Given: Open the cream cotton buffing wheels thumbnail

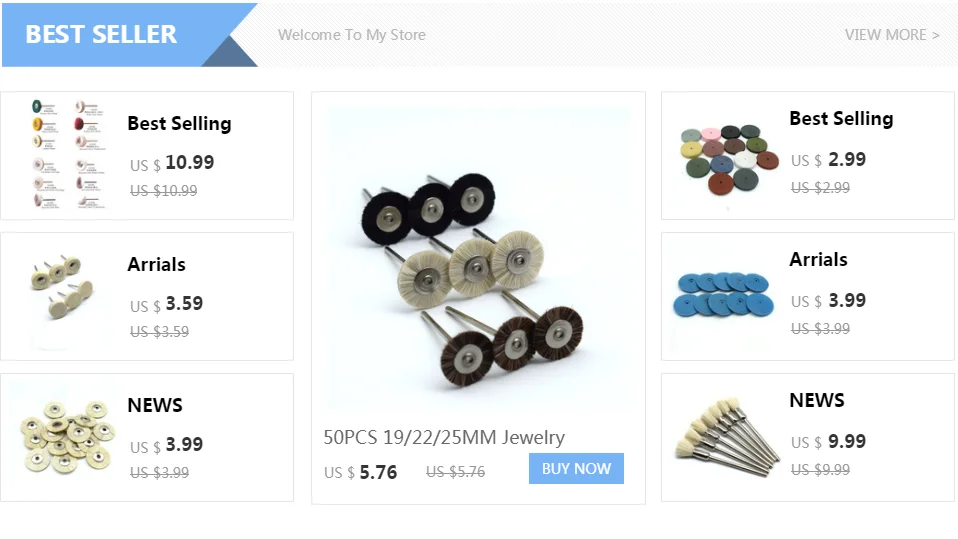Looking at the screenshot, I should pos(68,437).
